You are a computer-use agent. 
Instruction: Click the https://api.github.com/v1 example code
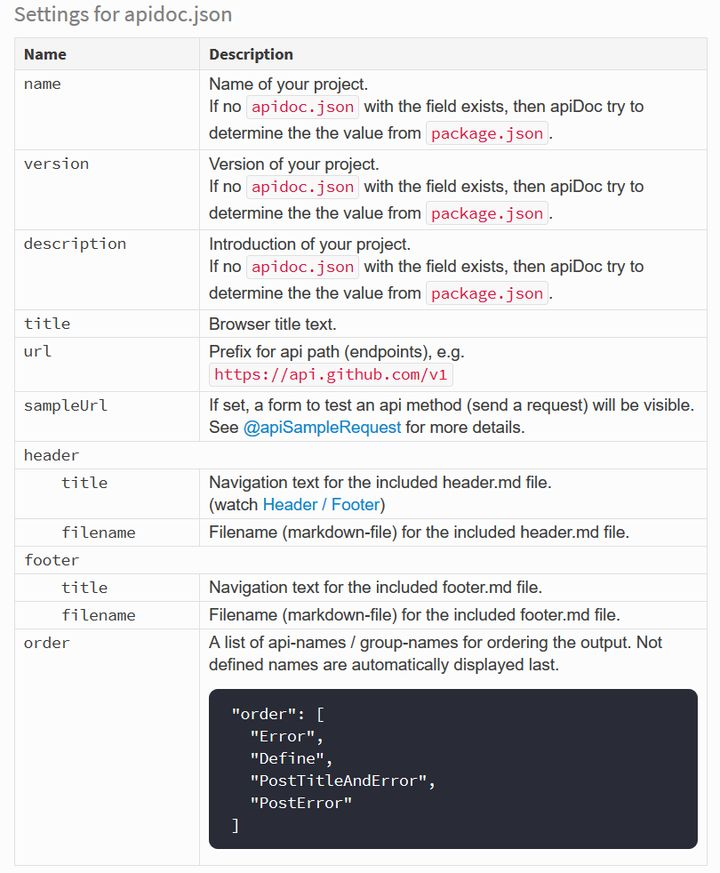pos(331,375)
